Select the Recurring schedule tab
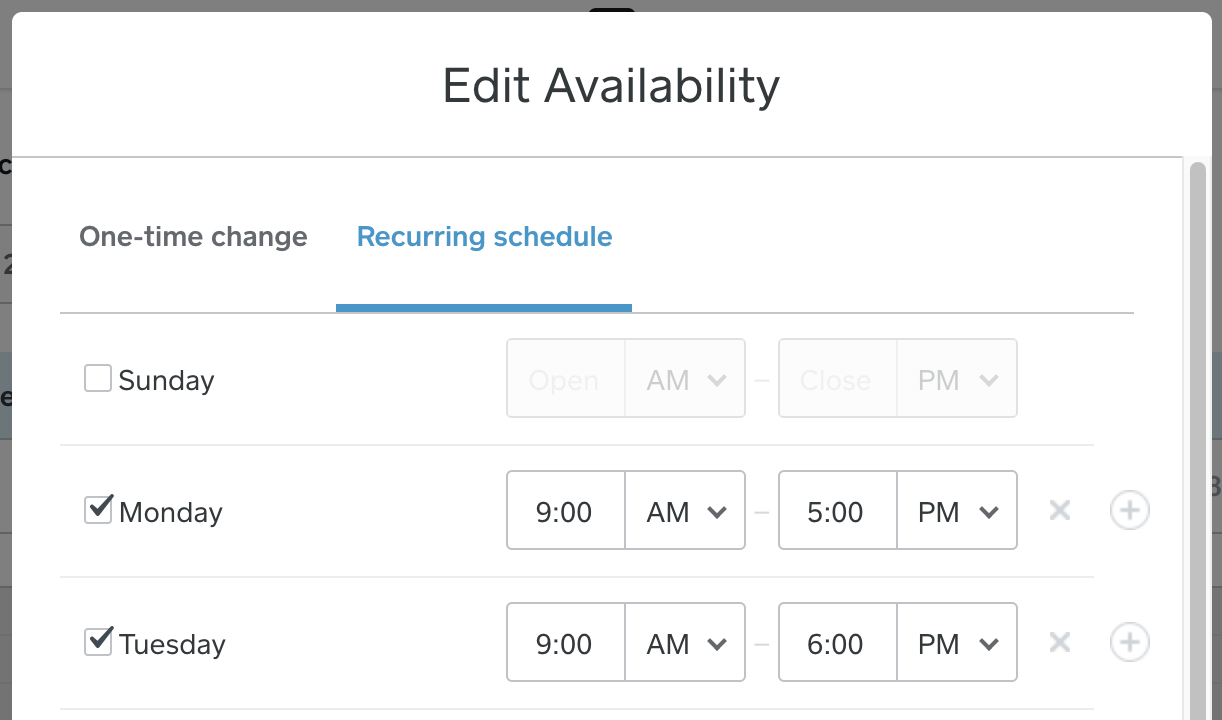This screenshot has width=1222, height=720. tap(484, 237)
